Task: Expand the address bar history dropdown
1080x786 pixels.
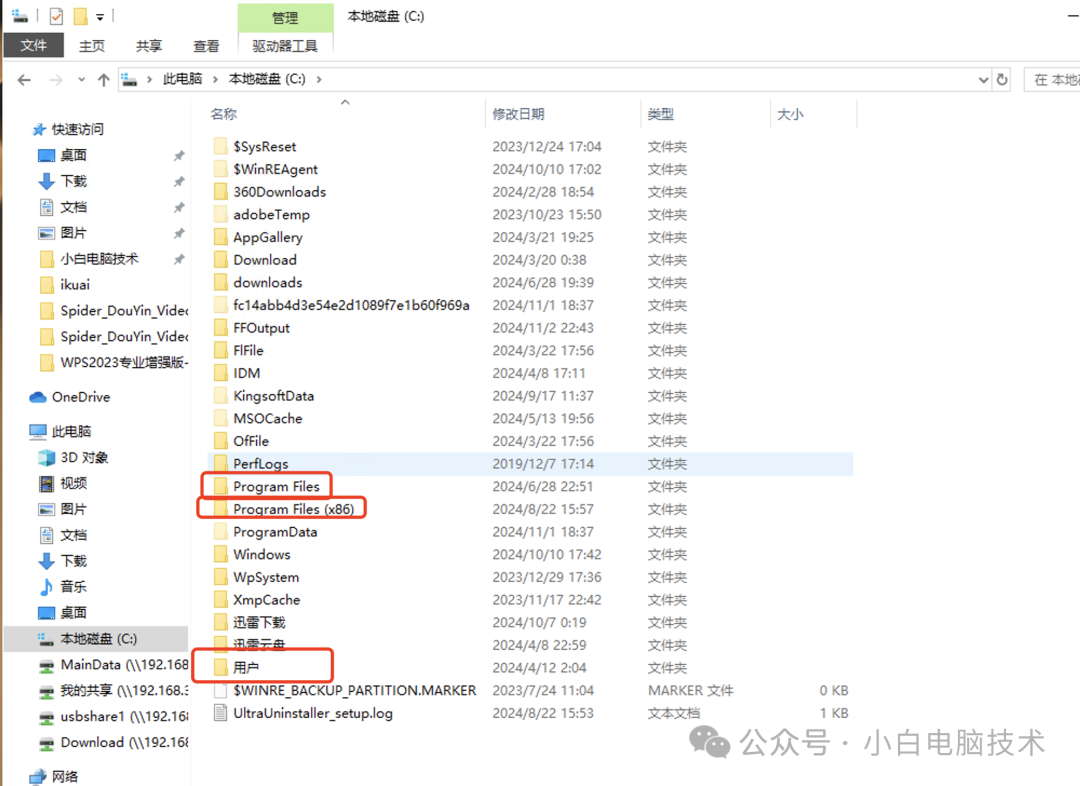Action: [x=983, y=80]
